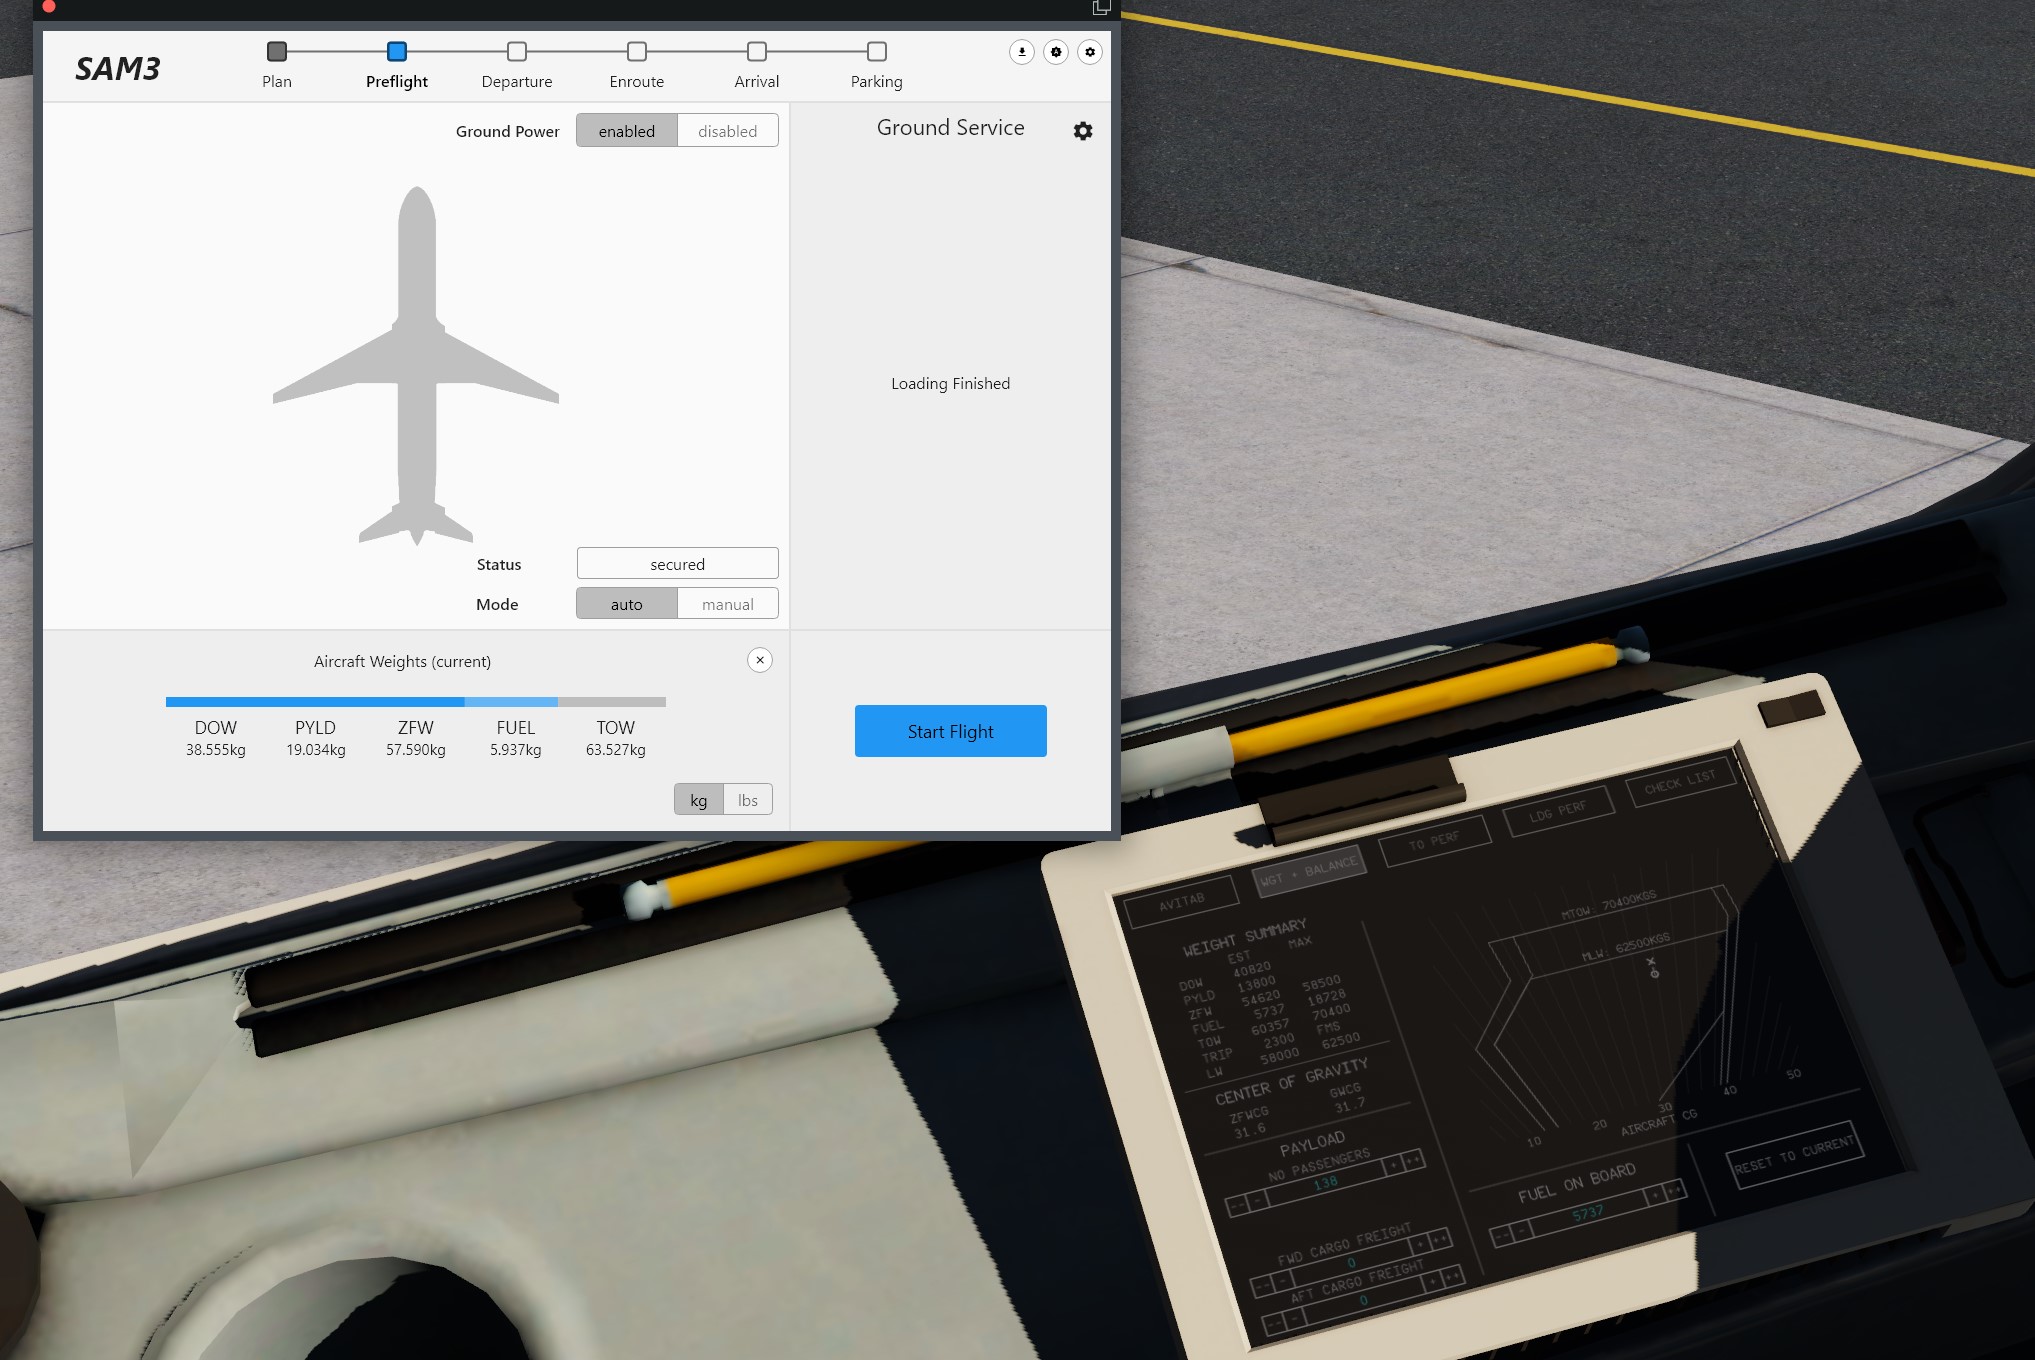Decrease fuel on board with double minus
Viewport: 2035px width, 1360px height.
(x=1501, y=1236)
